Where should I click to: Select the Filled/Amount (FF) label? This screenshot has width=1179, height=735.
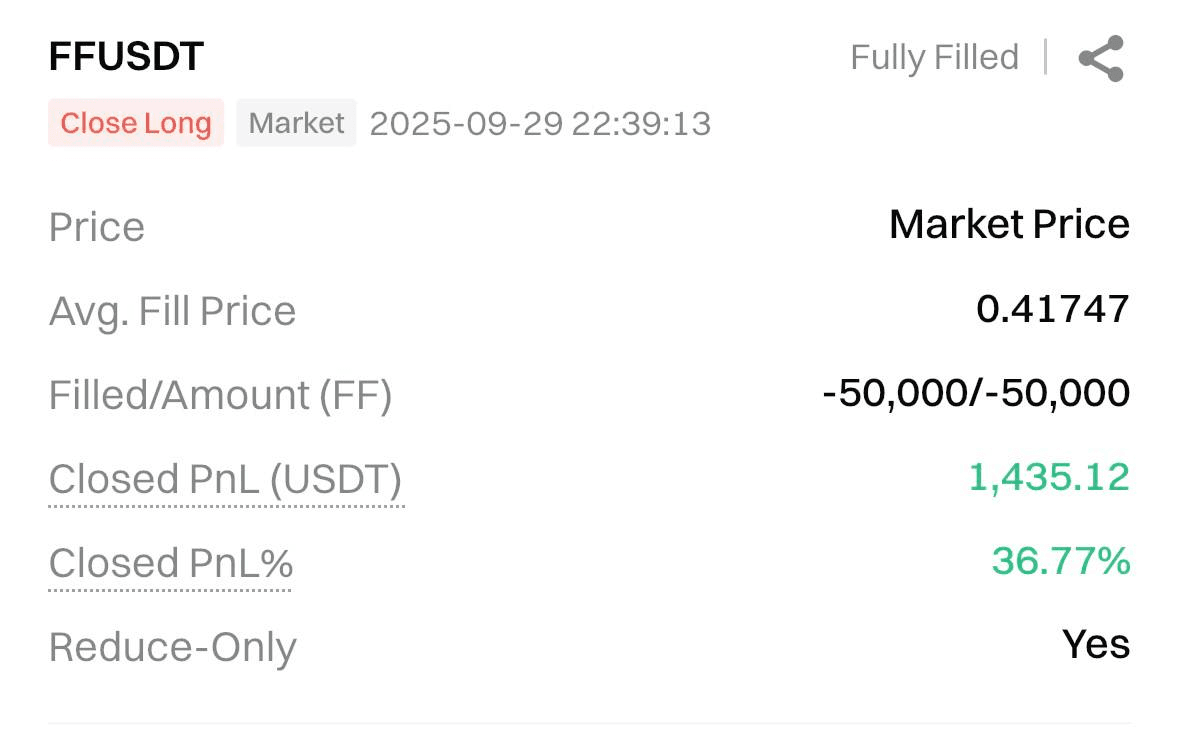220,395
